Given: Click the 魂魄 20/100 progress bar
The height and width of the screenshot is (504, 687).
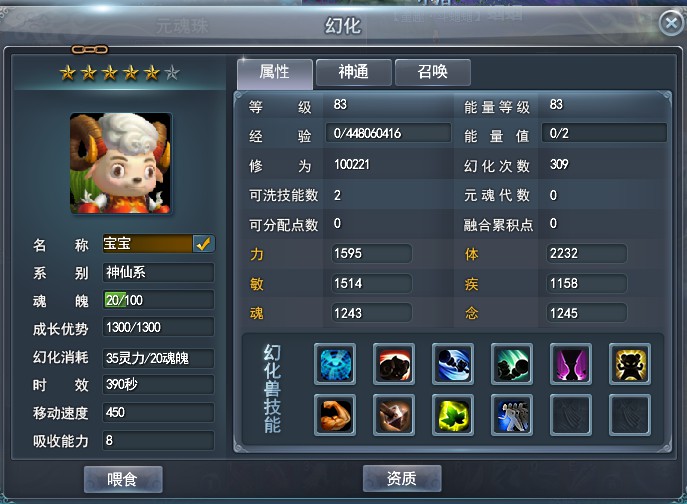Looking at the screenshot, I should [x=158, y=300].
